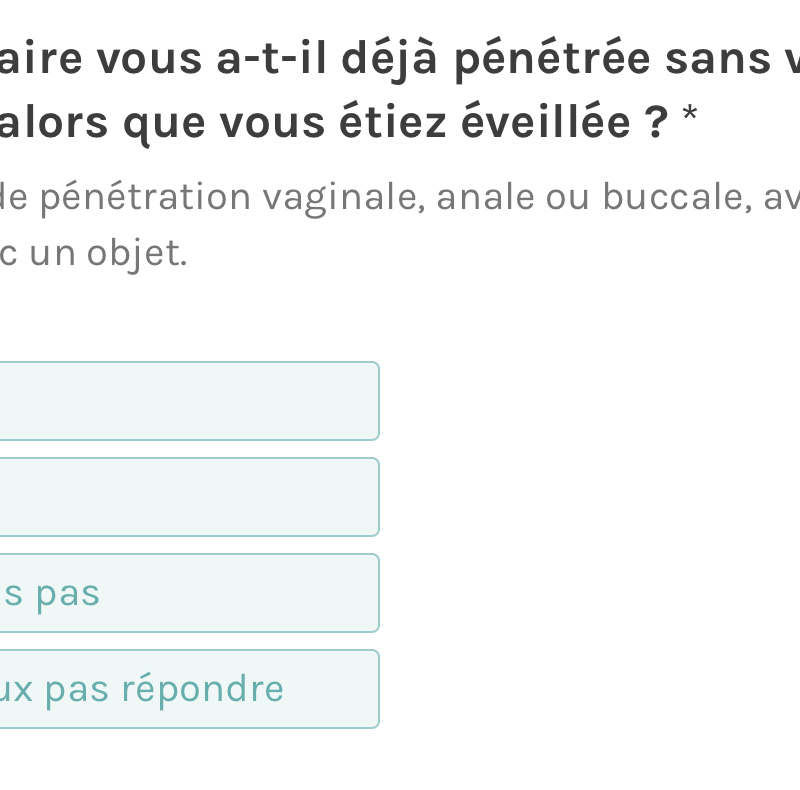The height and width of the screenshot is (790, 800).
Task: Select the answer ending in "s pas"
Action: tap(188, 593)
